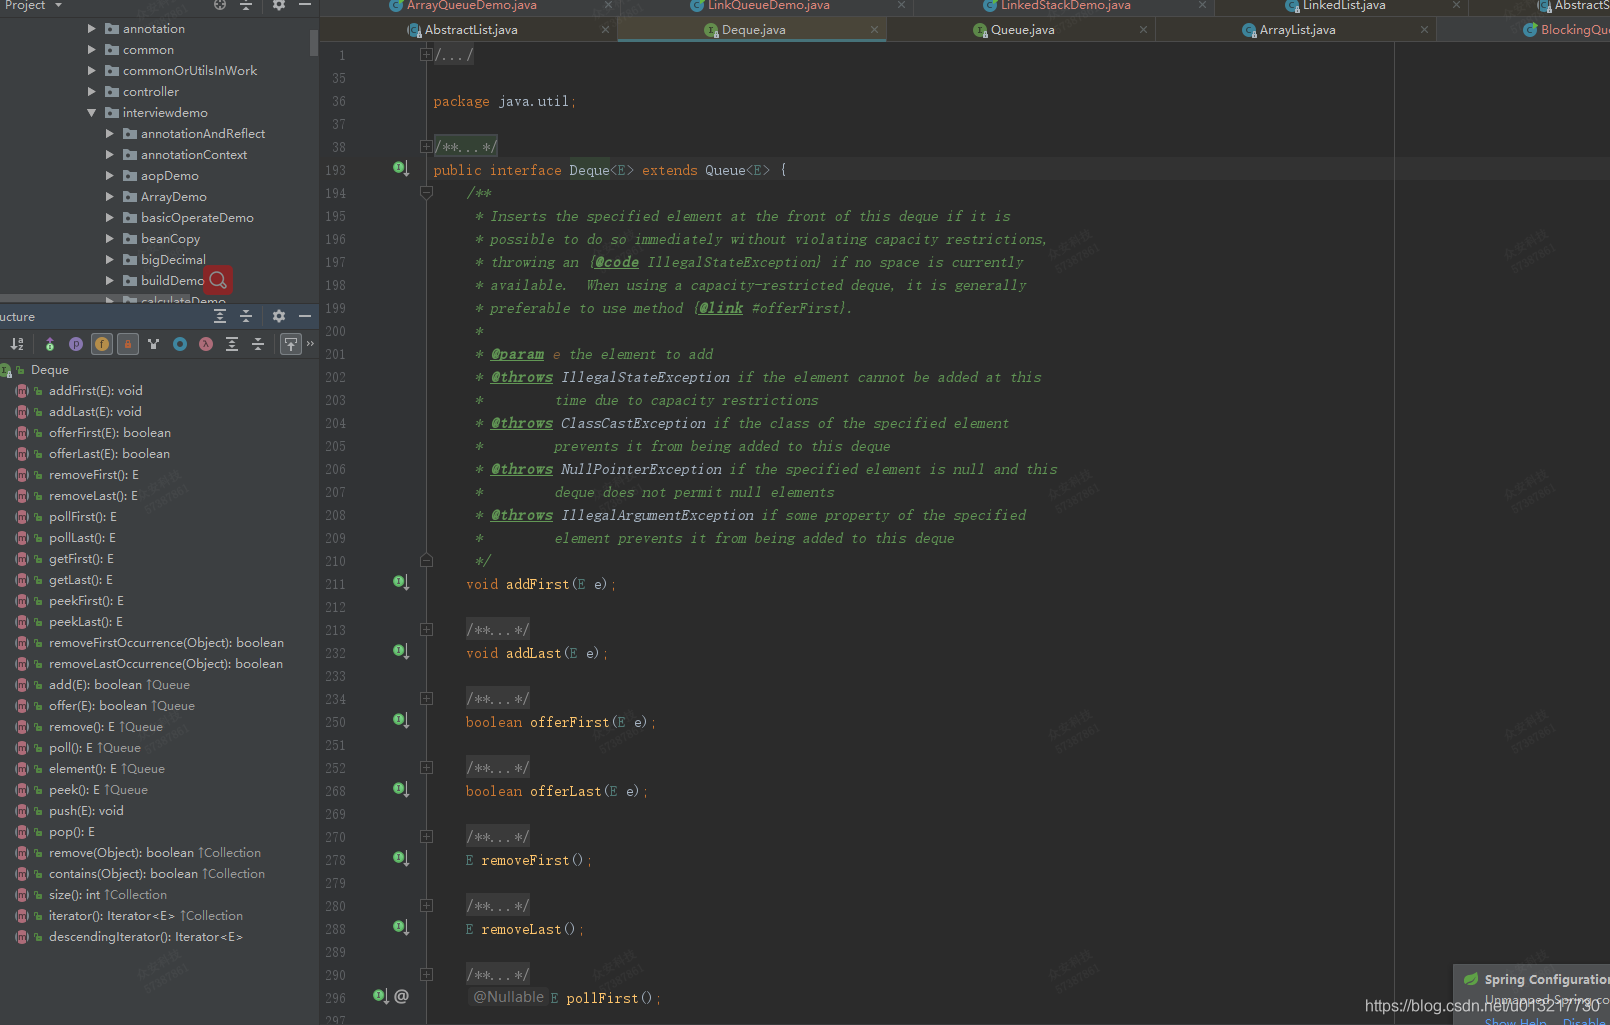
Task: Expand all in Structure panel header
Action: [220, 316]
